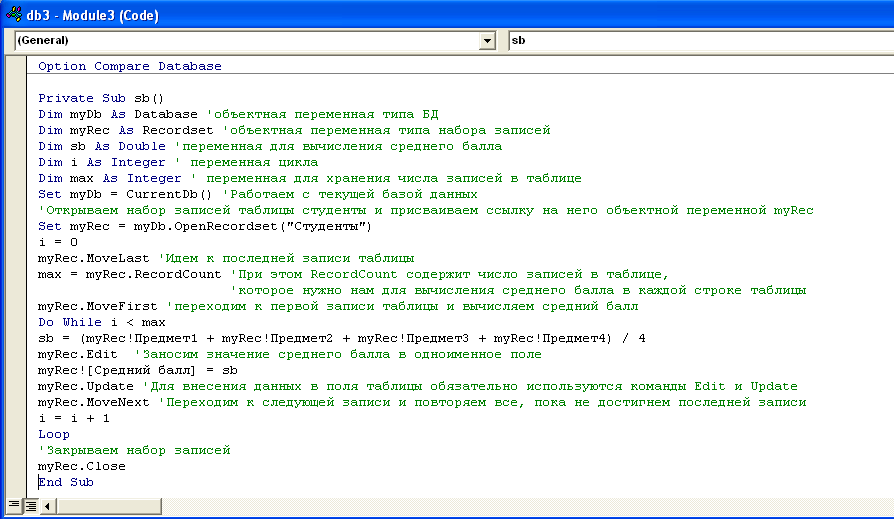Click the Full Module View button
The image size is (894, 519).
pyautogui.click(x=31, y=505)
